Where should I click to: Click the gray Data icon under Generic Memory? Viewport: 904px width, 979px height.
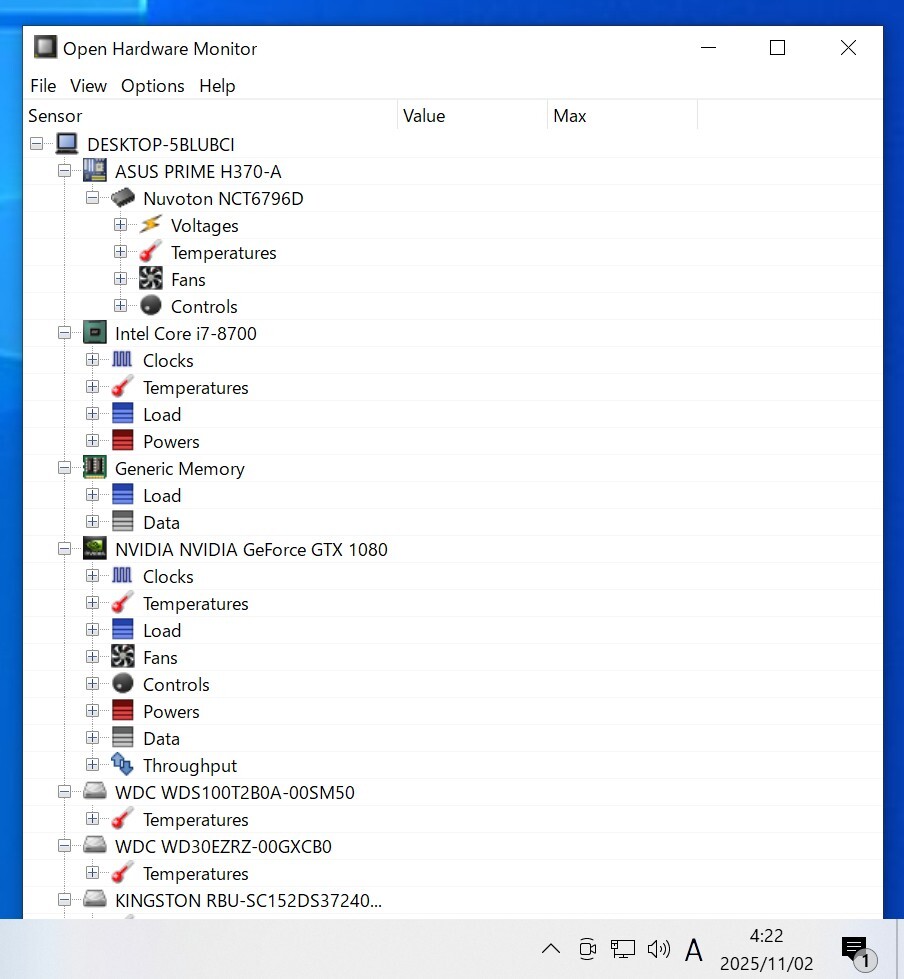pos(122,521)
